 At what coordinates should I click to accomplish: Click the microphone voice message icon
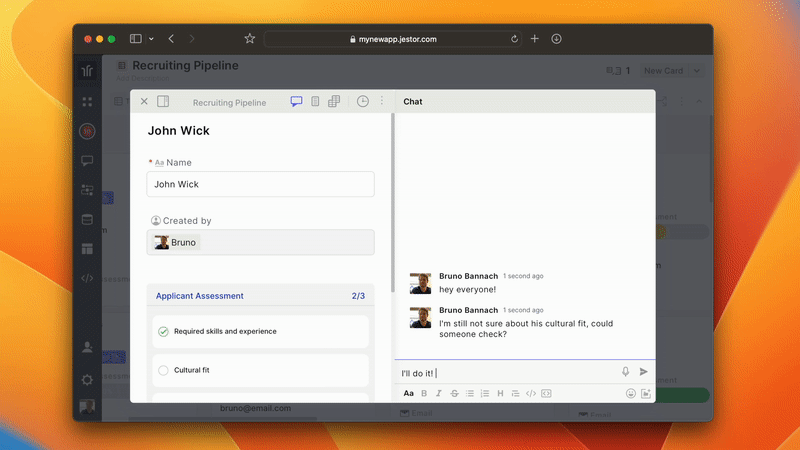626,372
